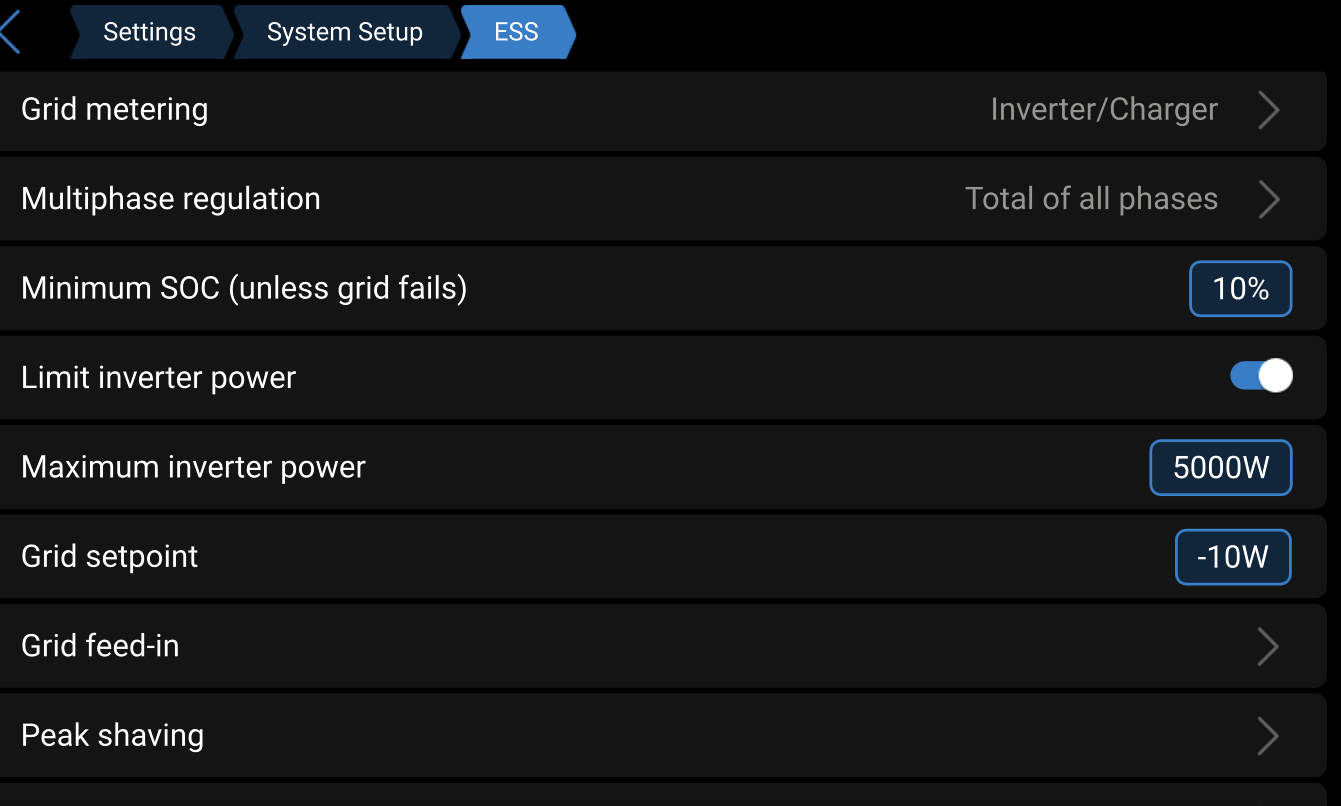Open Grid metering chevron arrow

1268,110
